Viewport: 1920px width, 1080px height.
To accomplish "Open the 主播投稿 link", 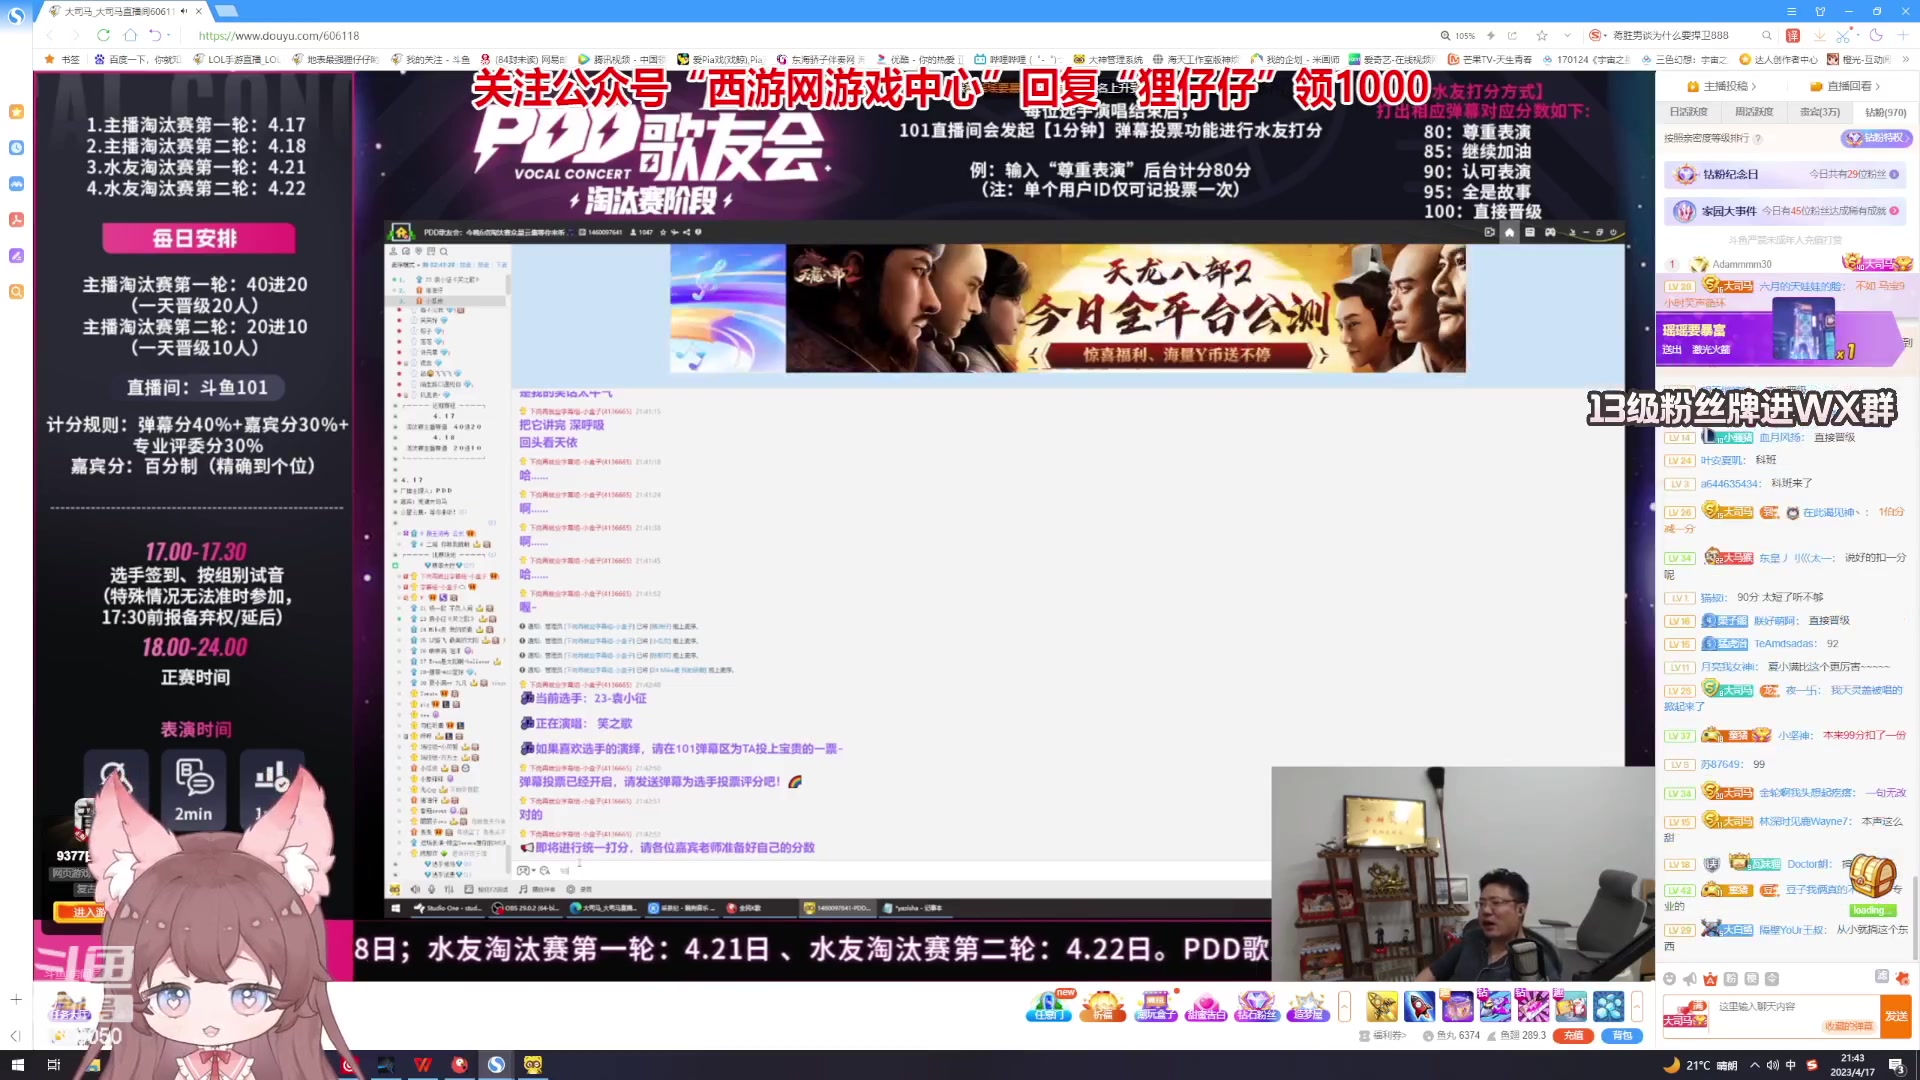I will coord(1721,86).
